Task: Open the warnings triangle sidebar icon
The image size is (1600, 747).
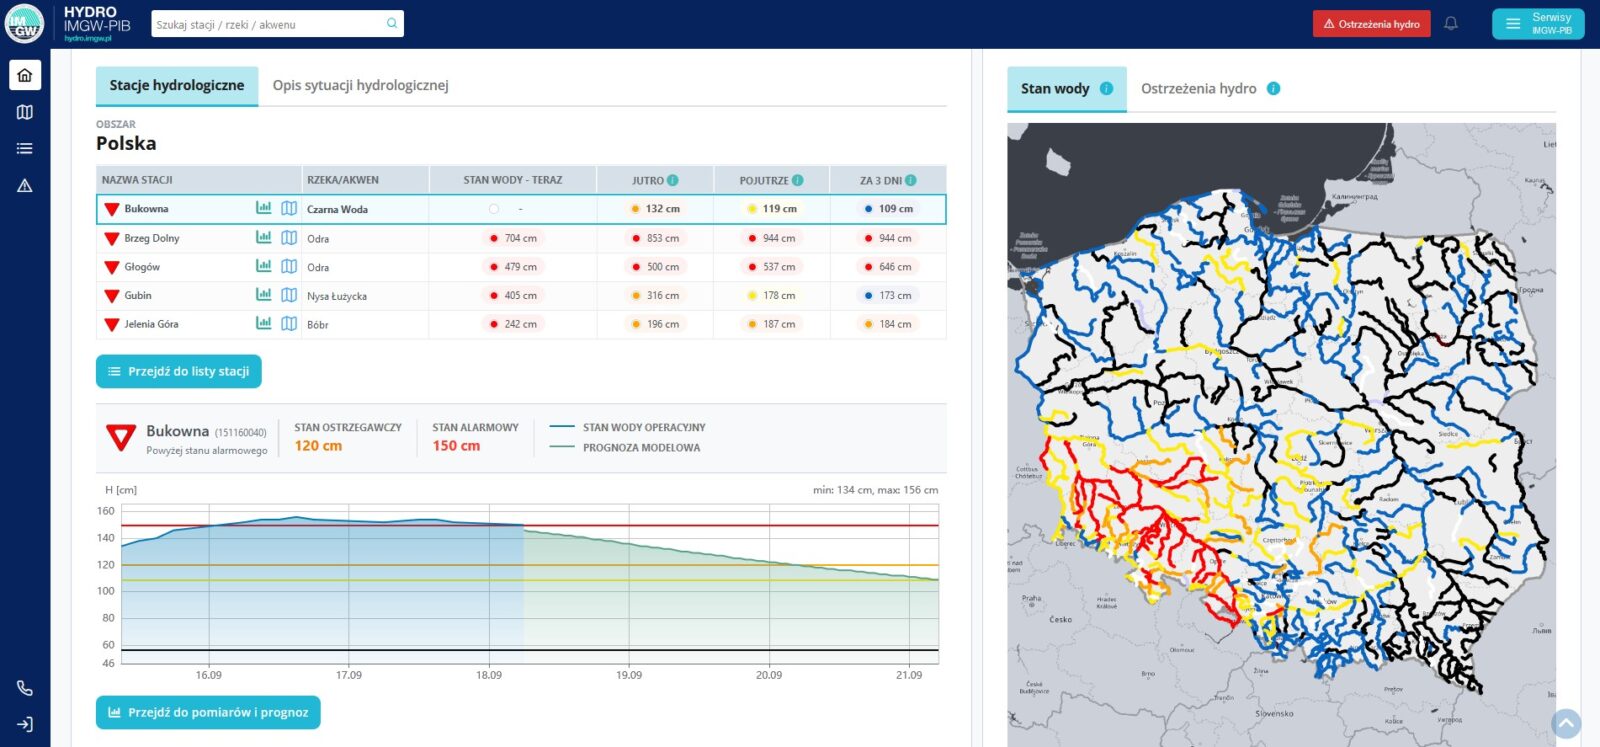Action: tap(25, 185)
